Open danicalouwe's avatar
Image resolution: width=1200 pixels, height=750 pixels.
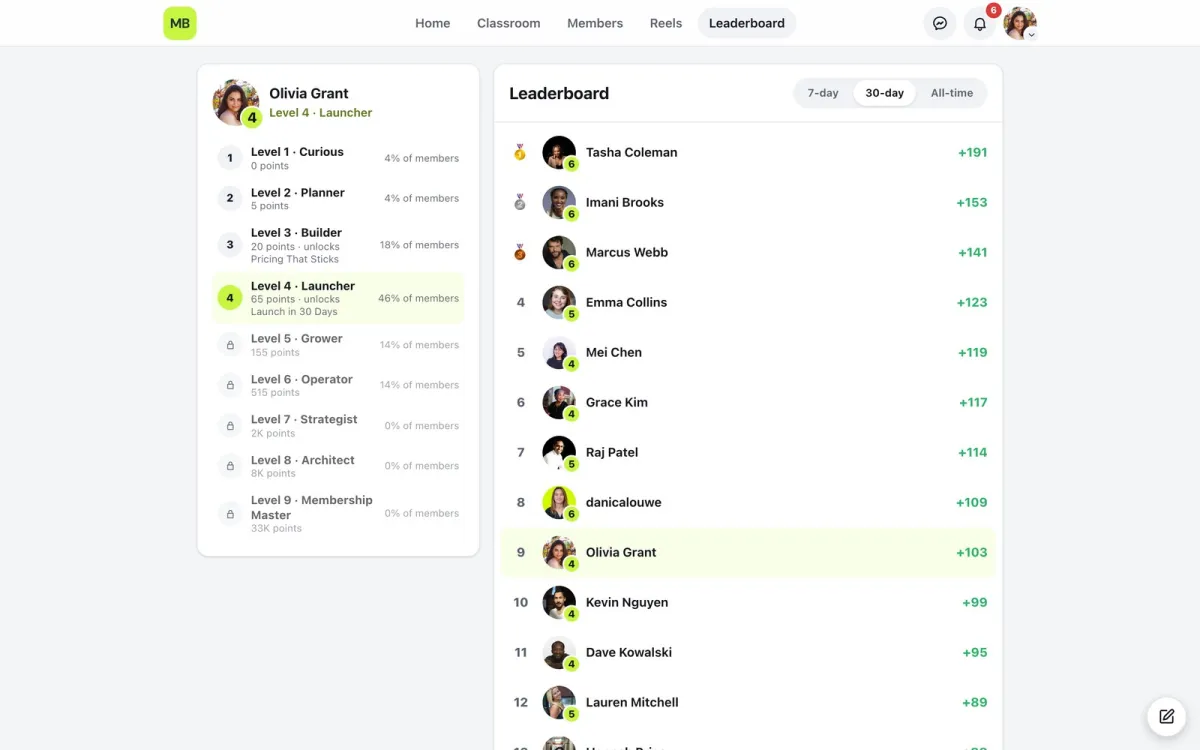tap(559, 502)
